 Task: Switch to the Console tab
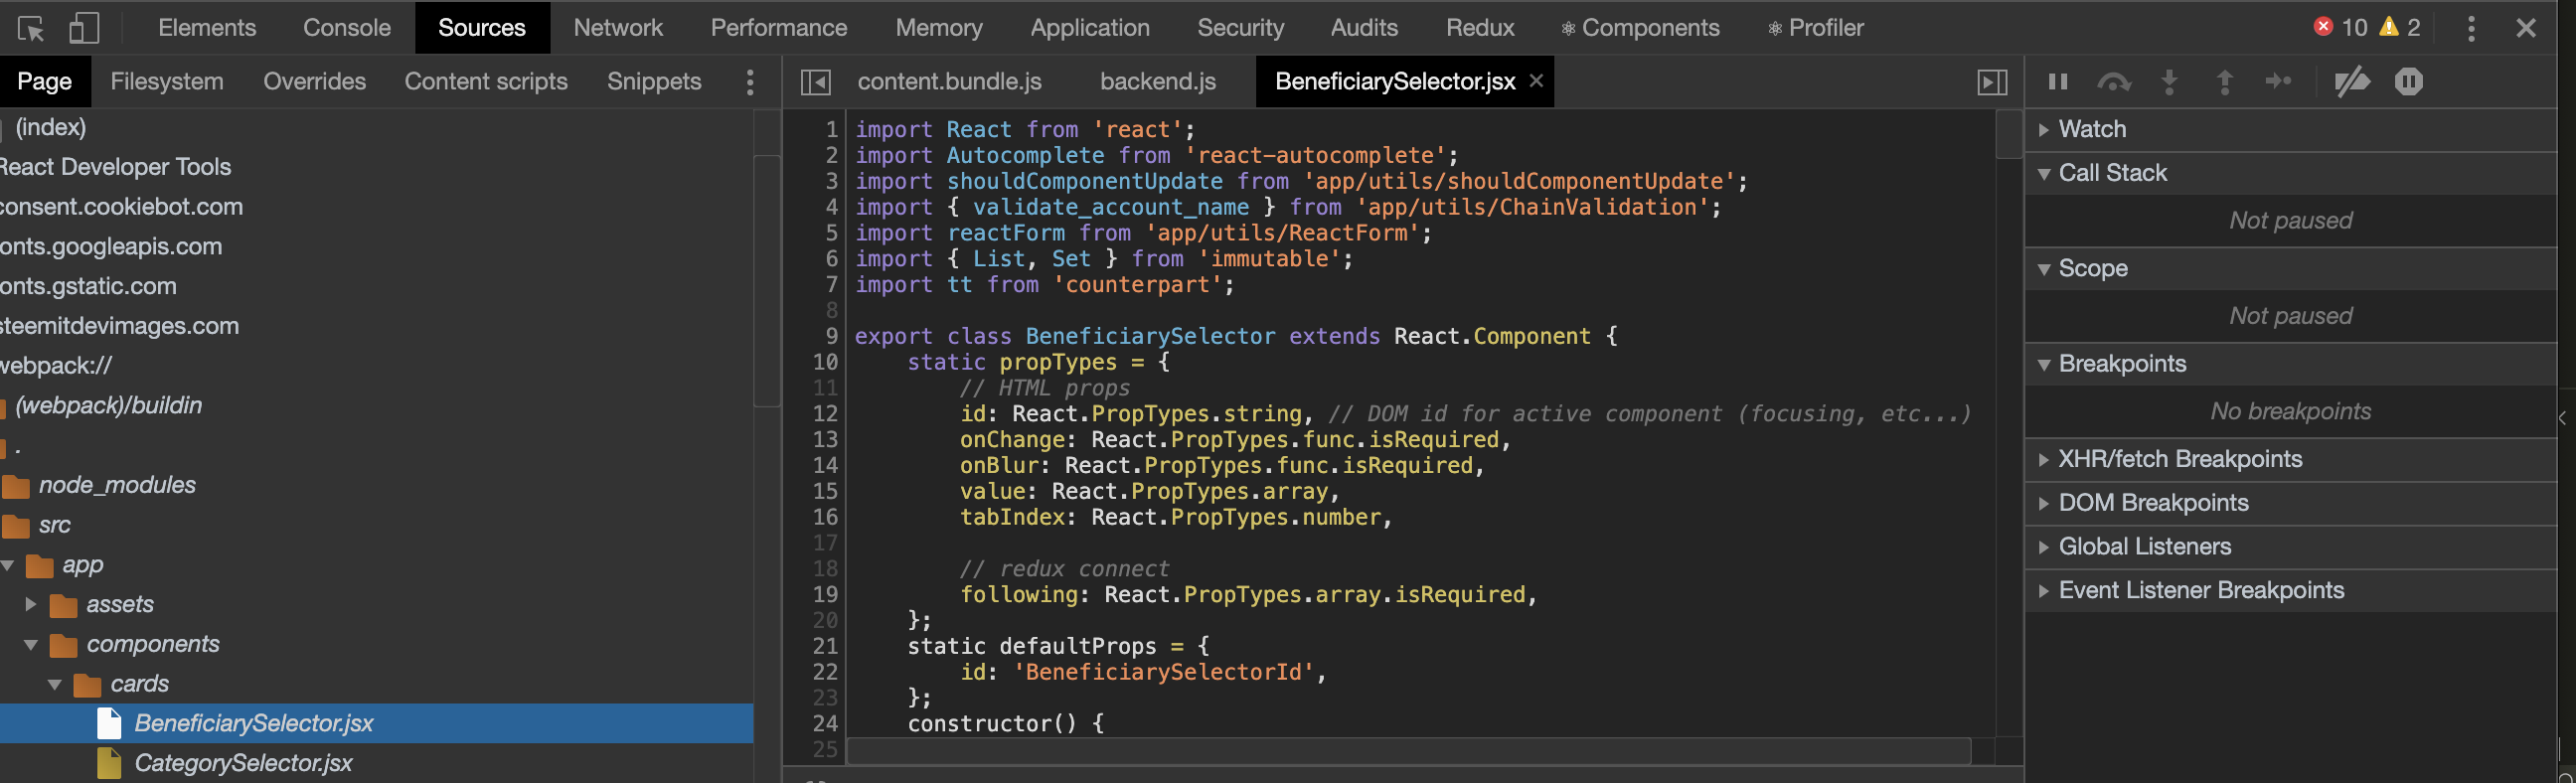coord(347,28)
